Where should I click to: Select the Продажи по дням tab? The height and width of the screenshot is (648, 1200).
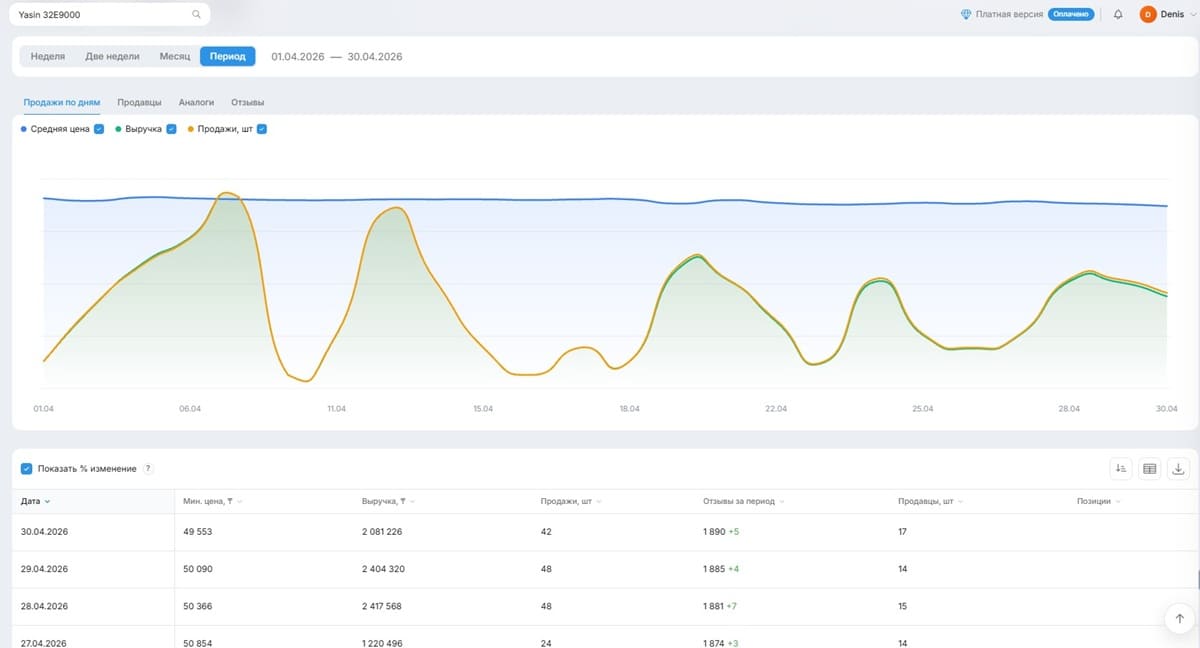click(x=62, y=102)
